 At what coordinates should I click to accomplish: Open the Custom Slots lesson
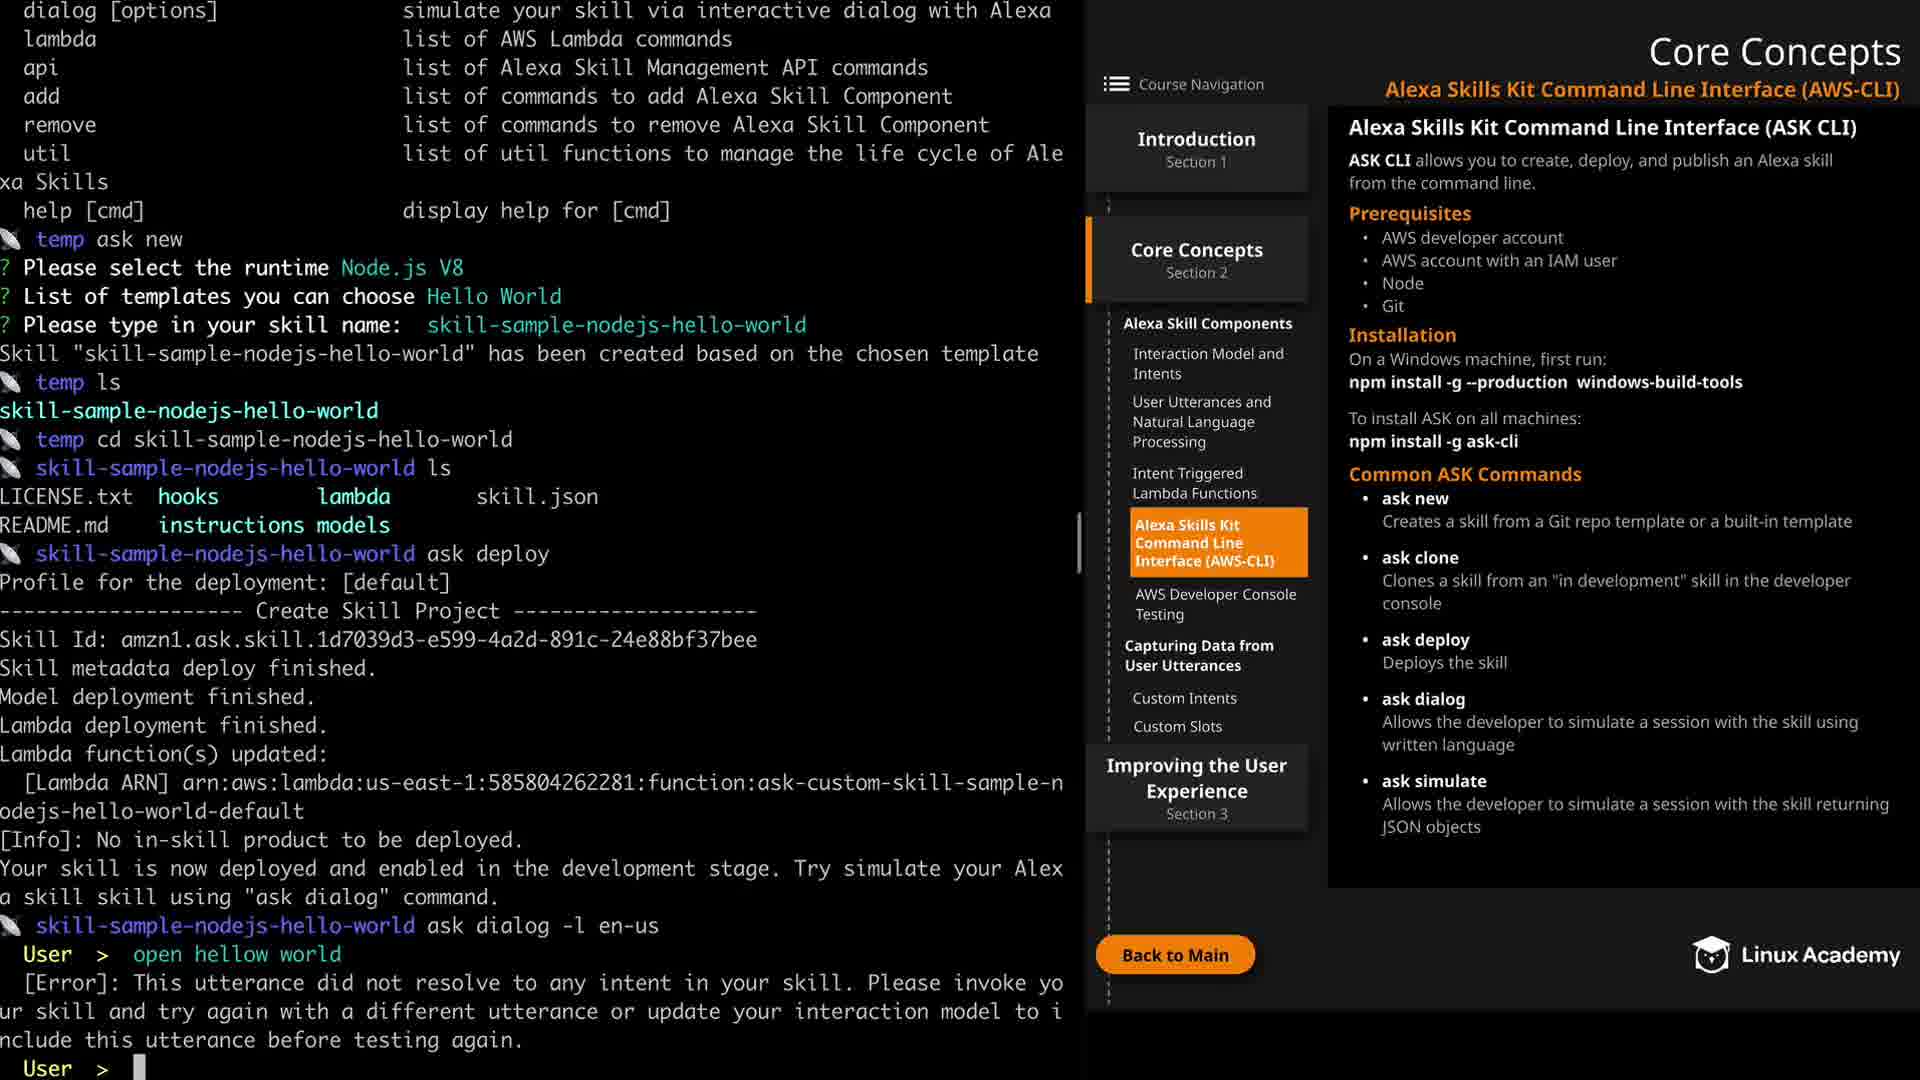click(1177, 726)
